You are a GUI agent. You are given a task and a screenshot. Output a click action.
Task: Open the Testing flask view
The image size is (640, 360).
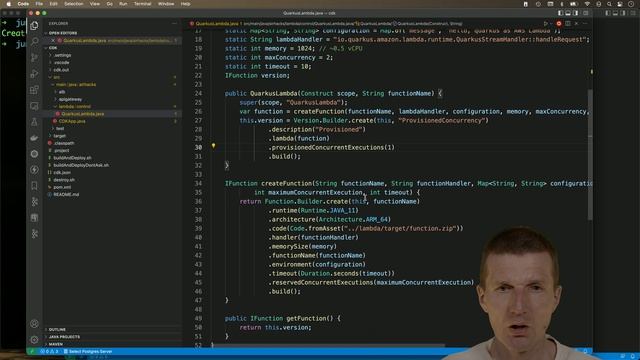point(35,122)
